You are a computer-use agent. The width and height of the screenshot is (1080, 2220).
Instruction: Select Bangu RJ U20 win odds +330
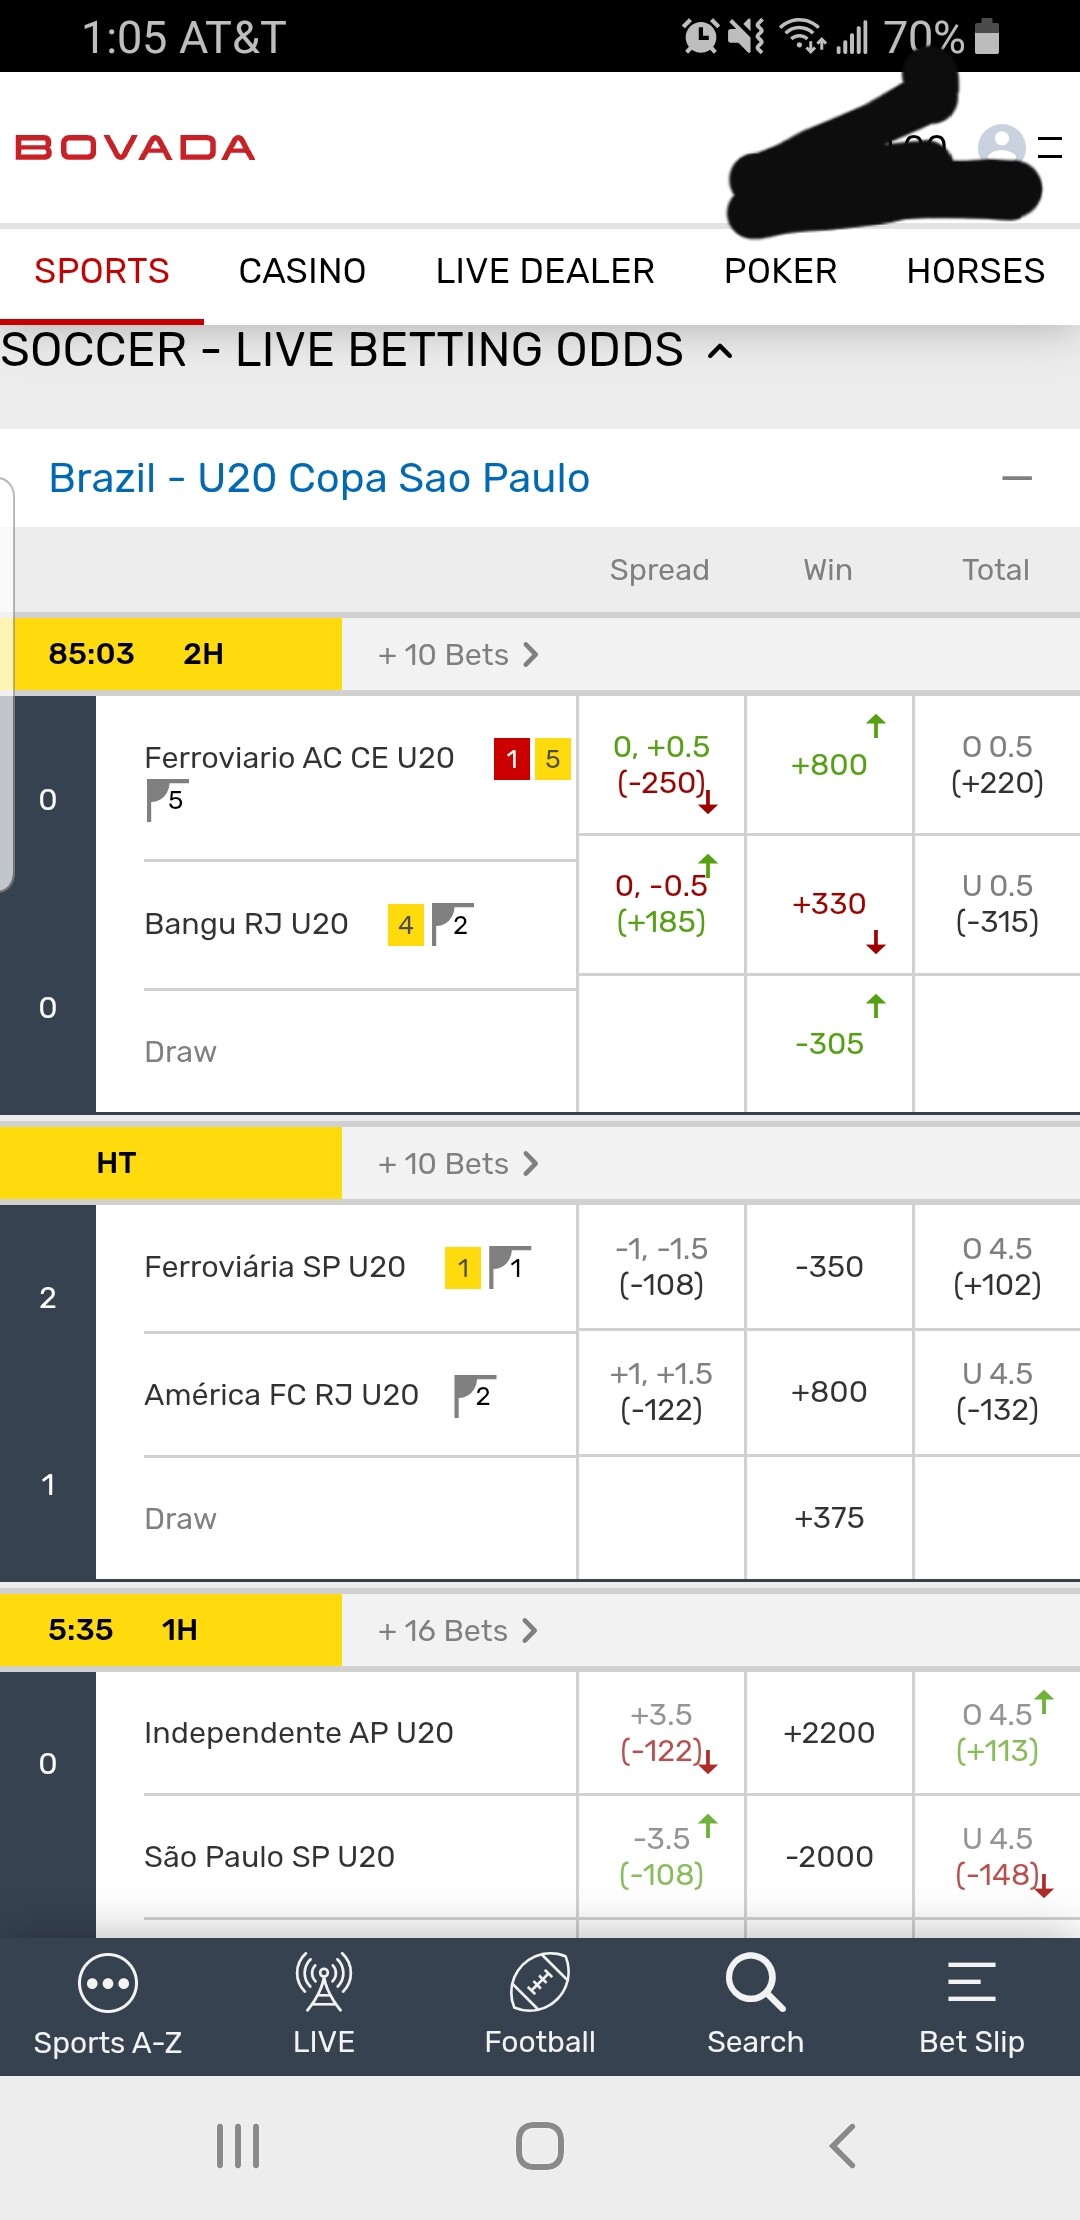[829, 904]
